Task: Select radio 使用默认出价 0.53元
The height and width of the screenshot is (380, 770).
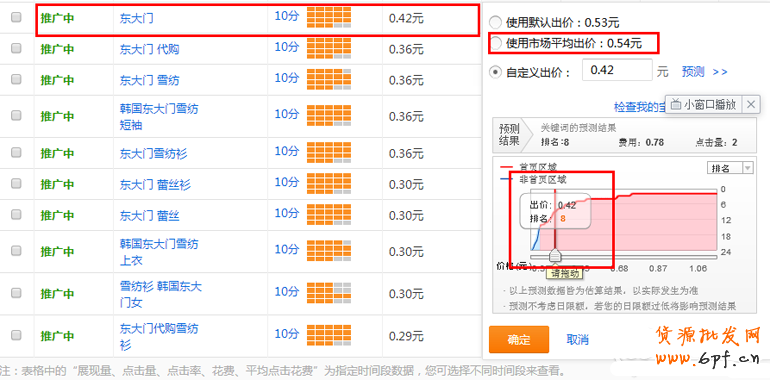Action: (x=496, y=23)
